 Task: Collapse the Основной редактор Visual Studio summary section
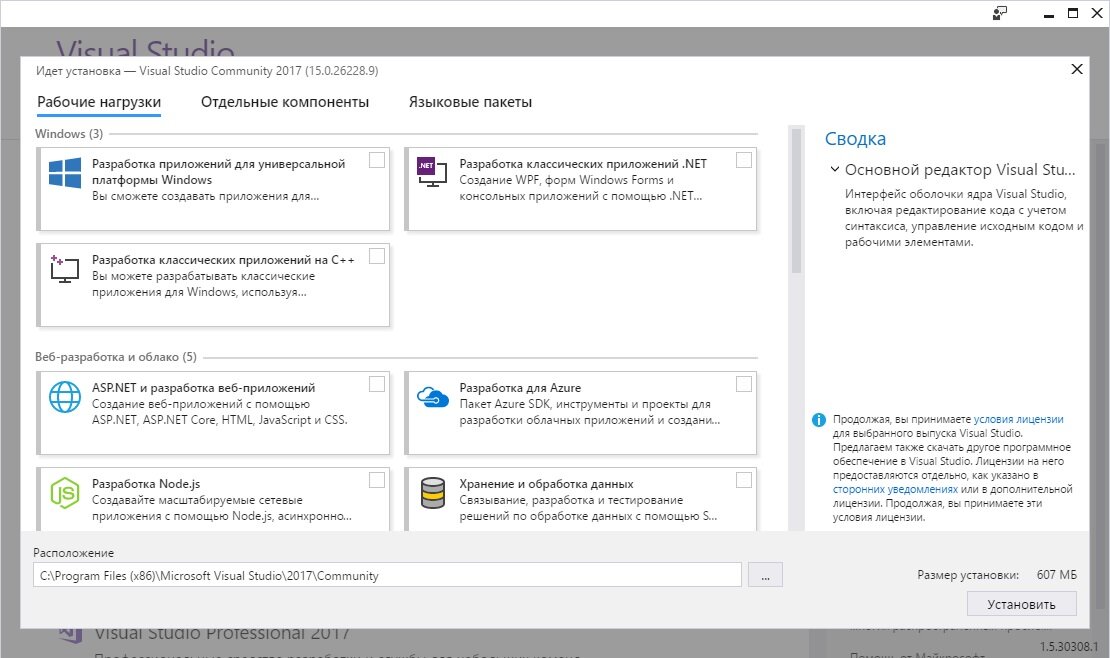835,169
